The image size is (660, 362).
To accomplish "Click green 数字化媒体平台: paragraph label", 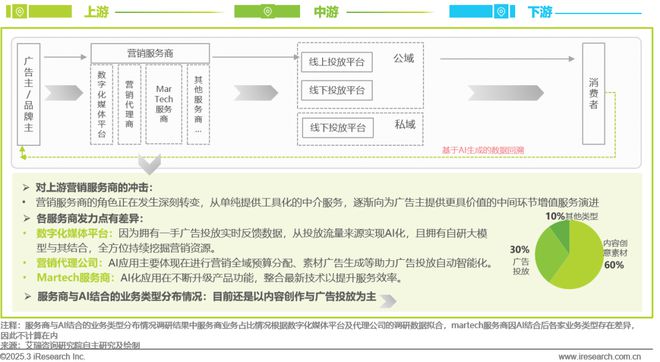I will click(x=75, y=233).
